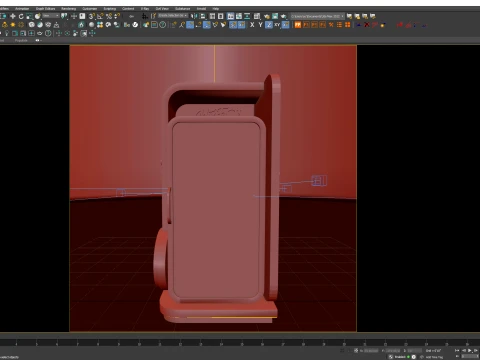Restrict transform to X axis

252,25
